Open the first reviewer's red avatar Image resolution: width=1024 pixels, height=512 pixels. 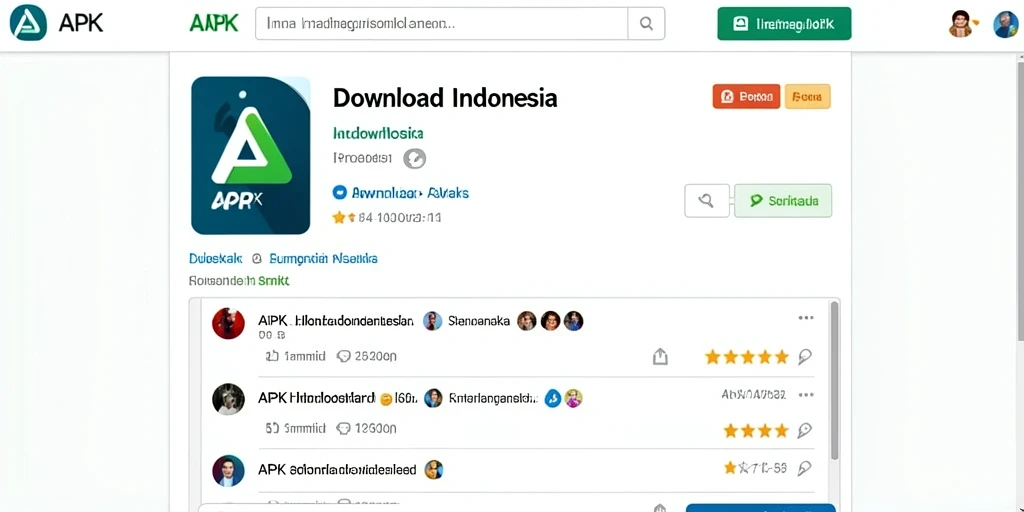tap(229, 323)
